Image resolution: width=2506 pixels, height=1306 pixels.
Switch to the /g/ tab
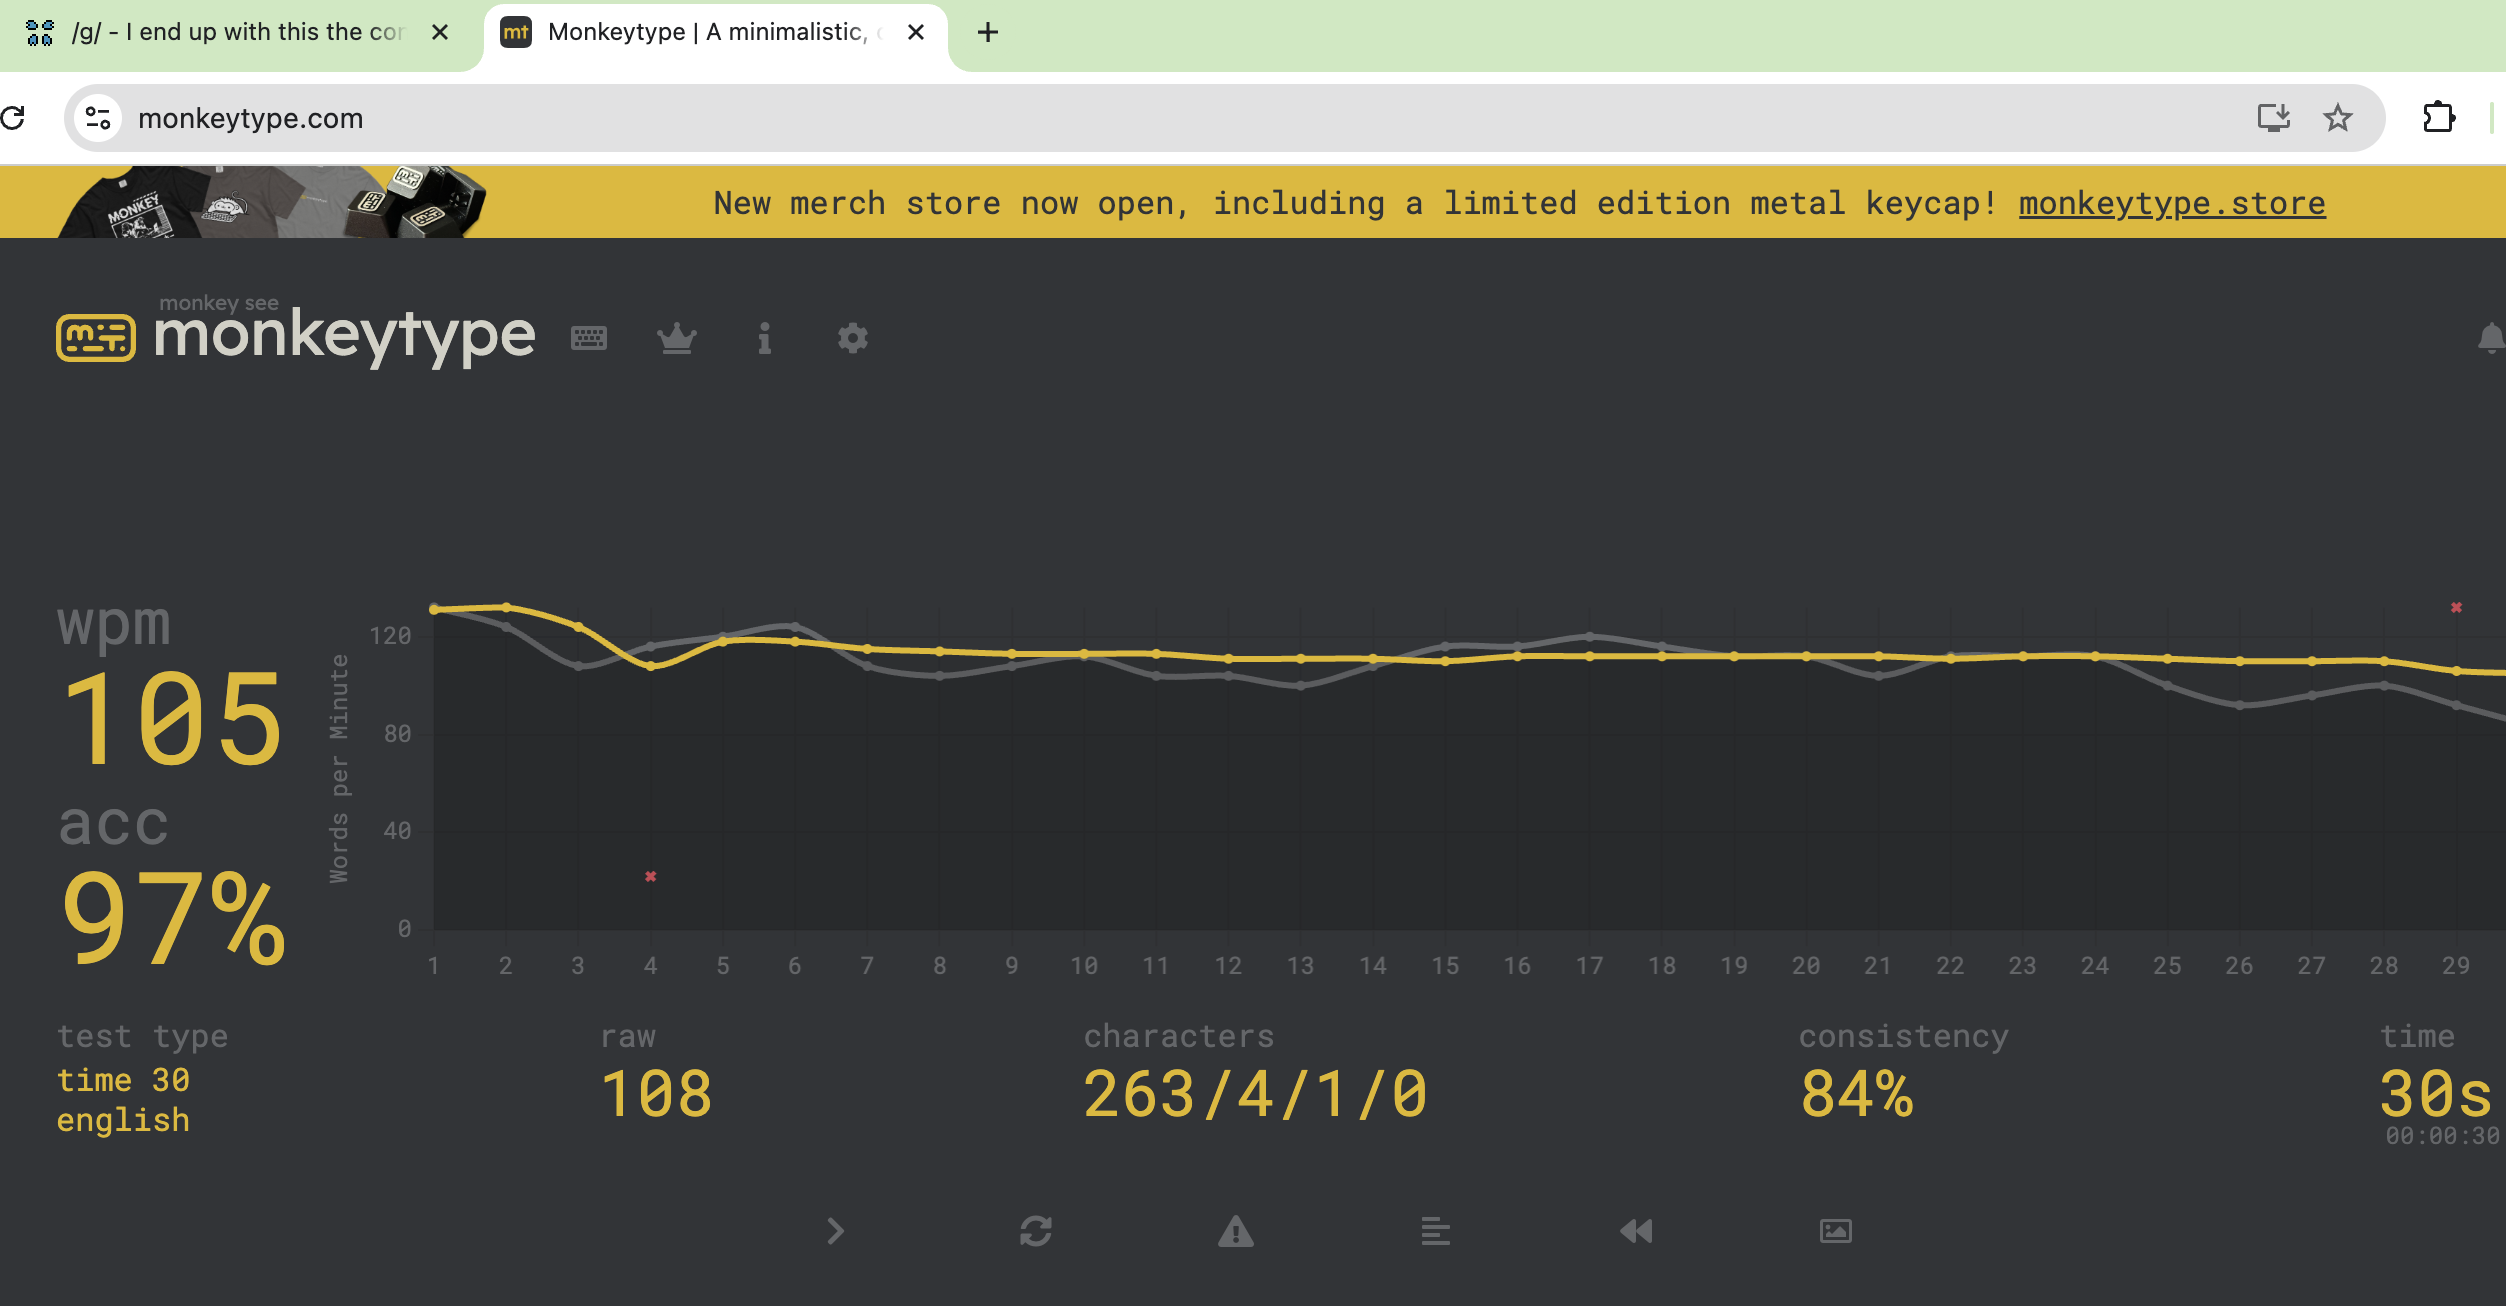(240, 34)
